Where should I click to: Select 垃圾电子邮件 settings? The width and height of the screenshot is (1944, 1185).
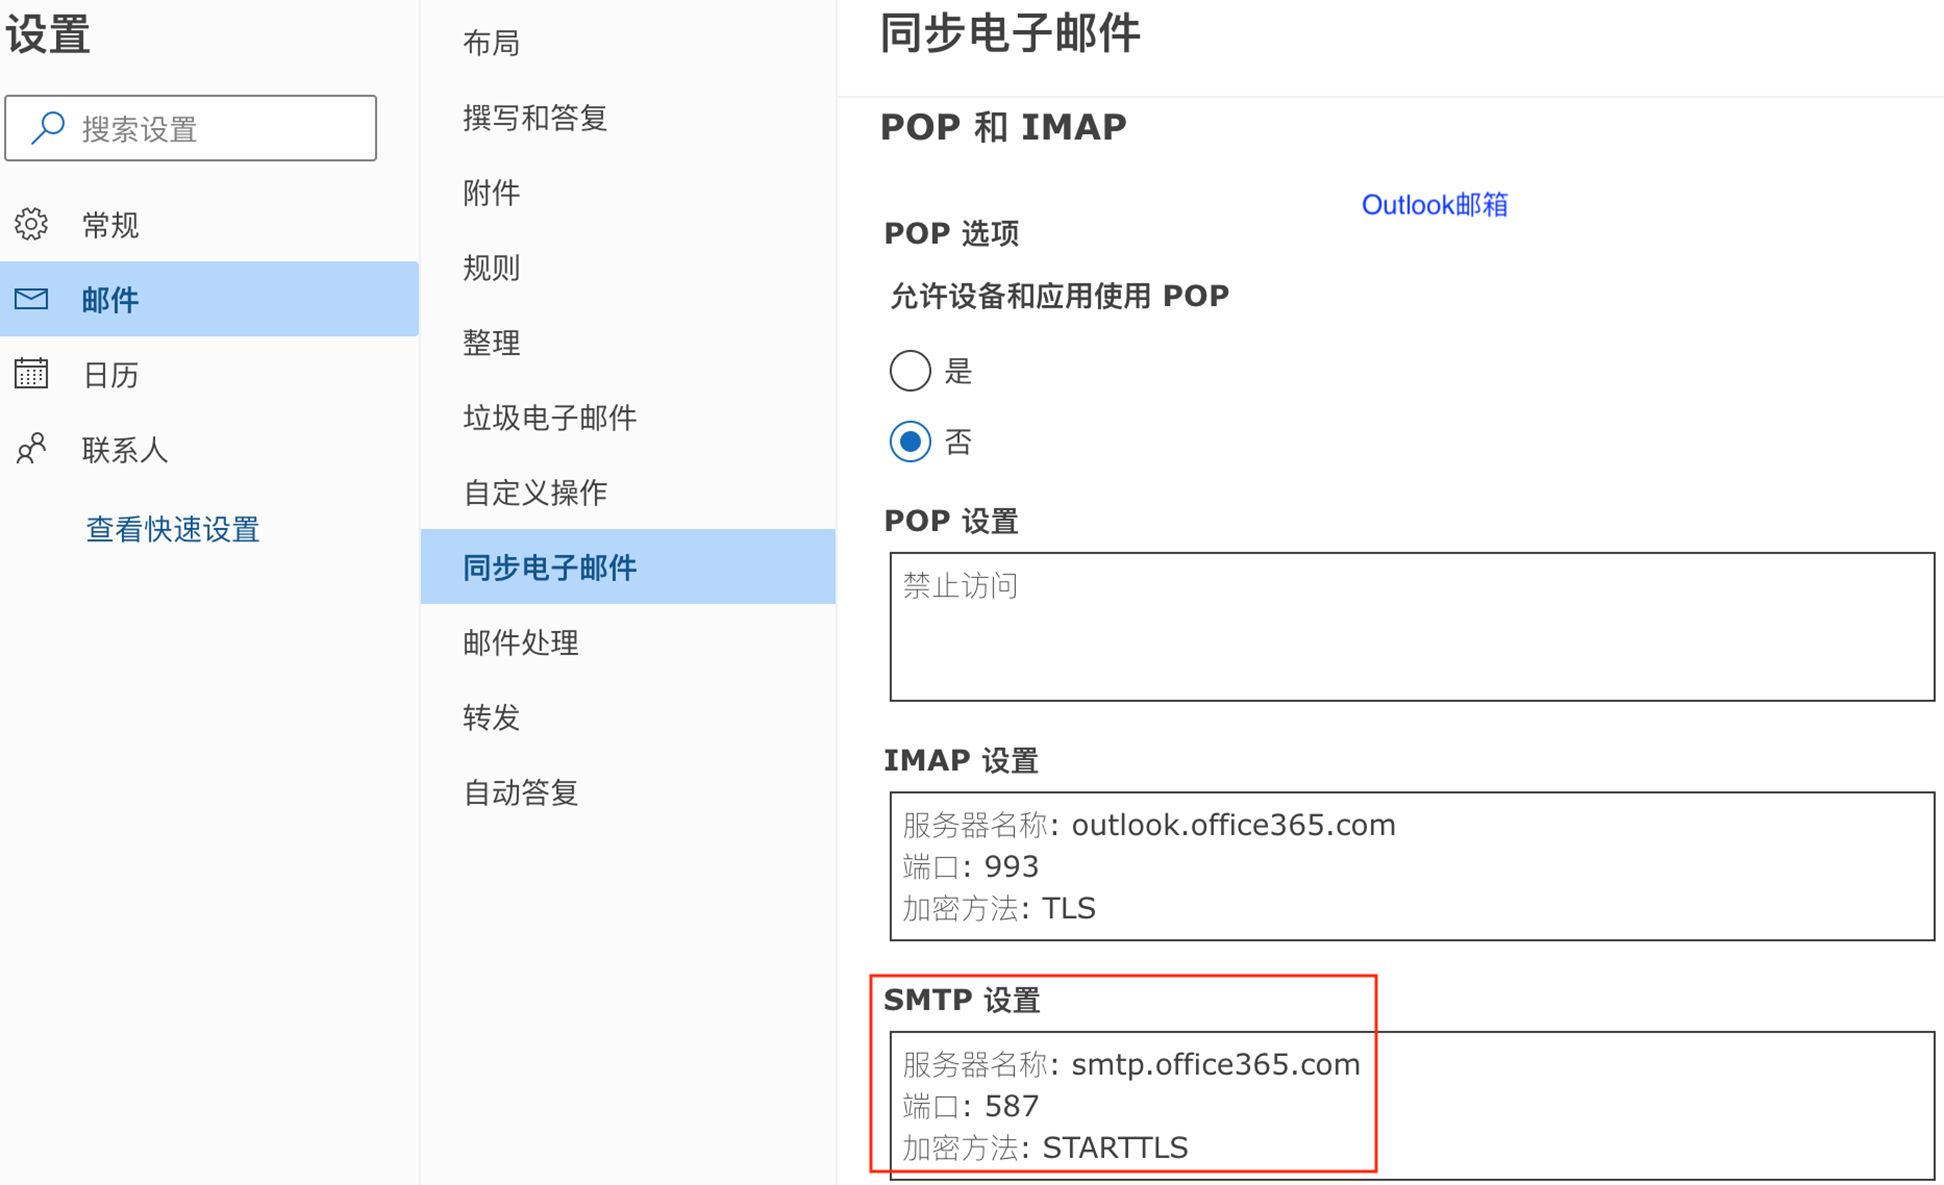tap(549, 418)
